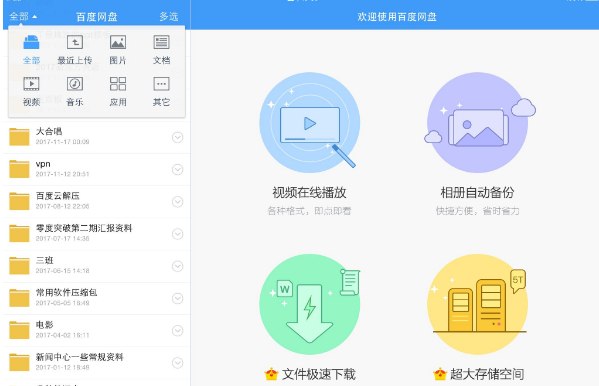Select the 大合唱 folder name
Screen dimensions: 599x386
coord(49,131)
